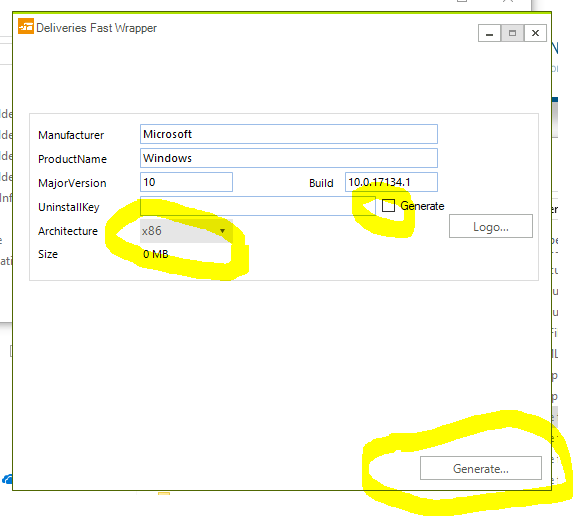Tick the Generate uninstall key checkbox
This screenshot has height=517, width=573.
[388, 205]
